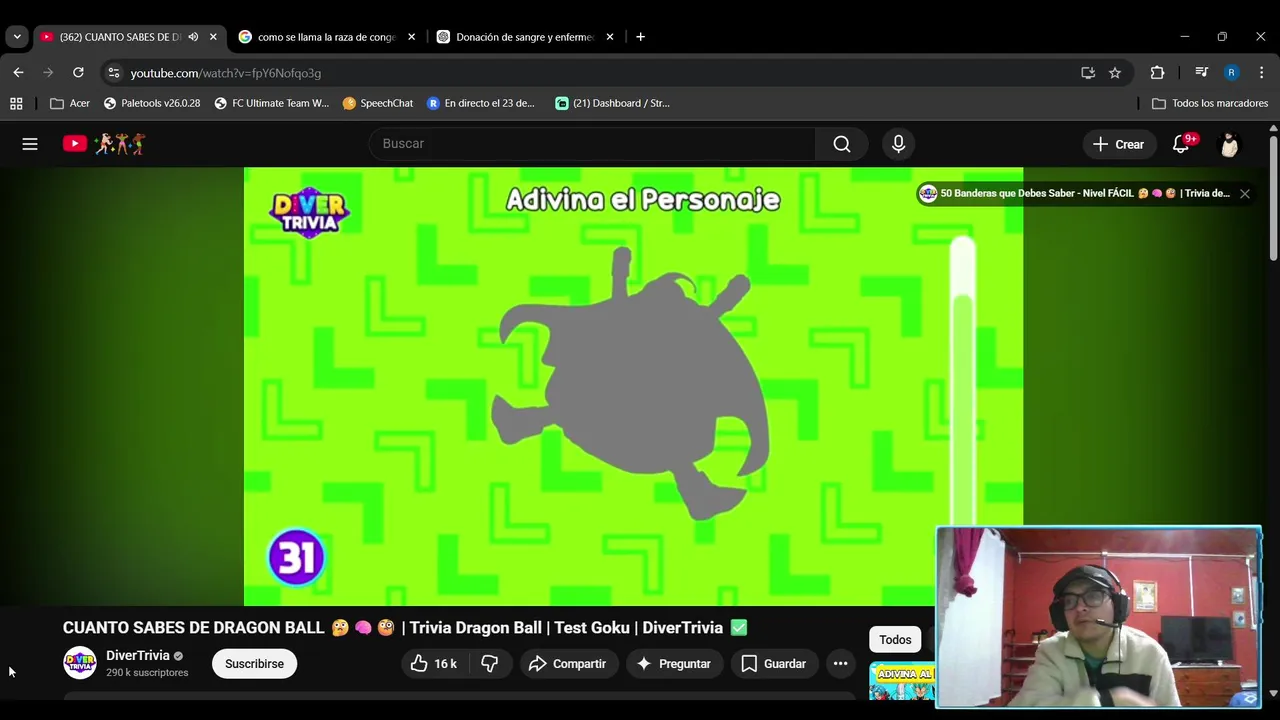Viewport: 1280px width, 720px height.
Task: Close the Google search tab
Action: click(x=411, y=37)
